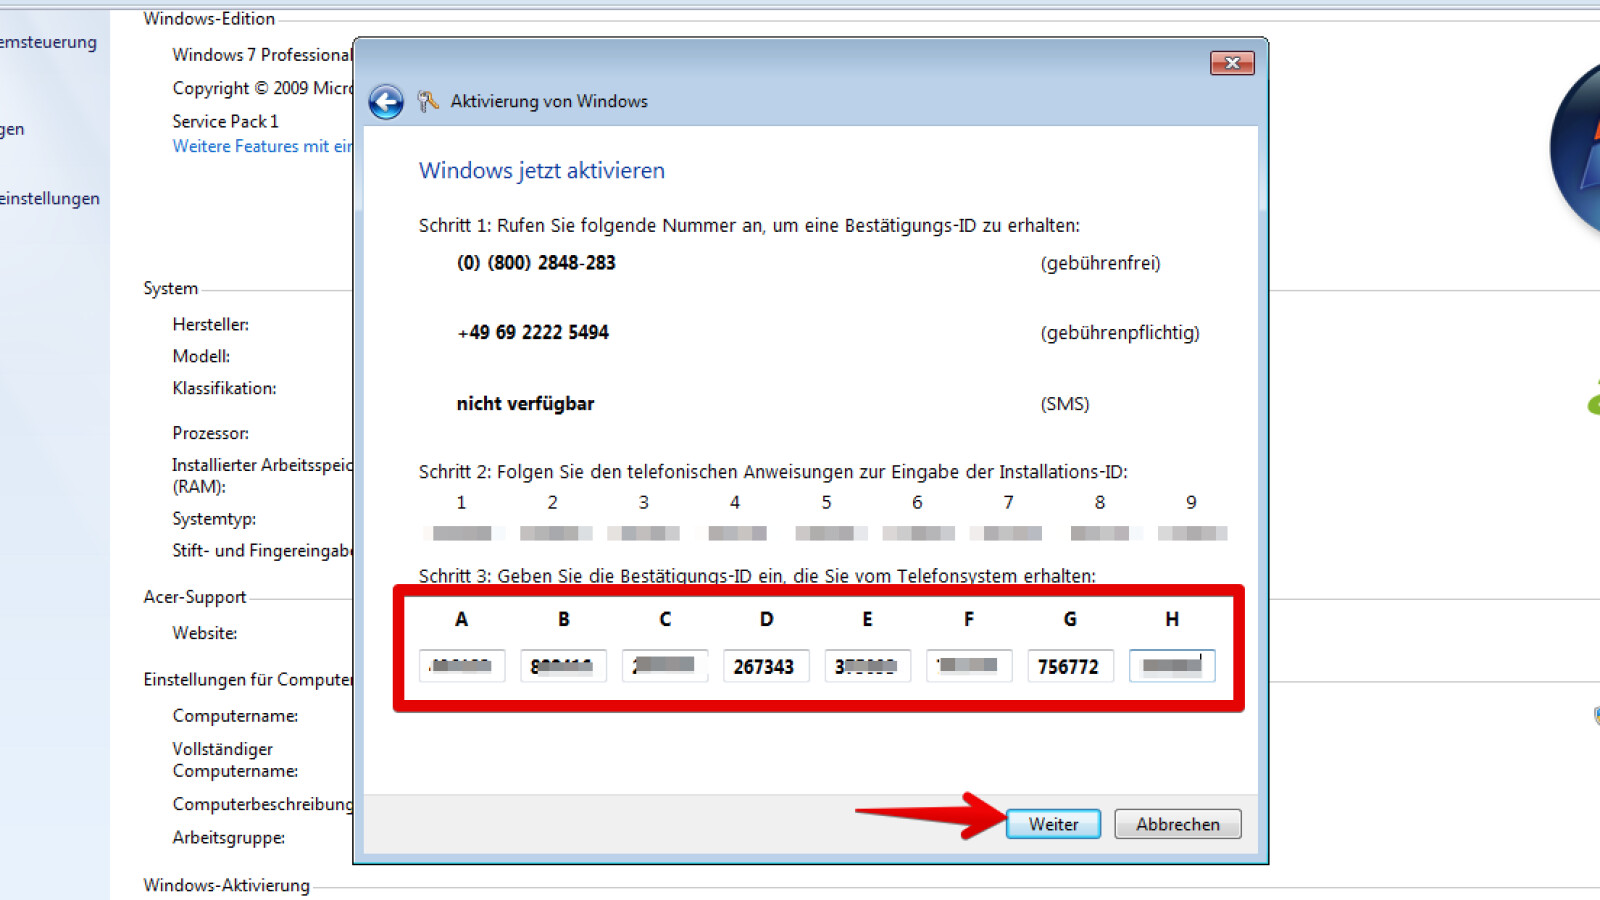
Task: Click confirmation ID field H
Action: (x=1172, y=666)
